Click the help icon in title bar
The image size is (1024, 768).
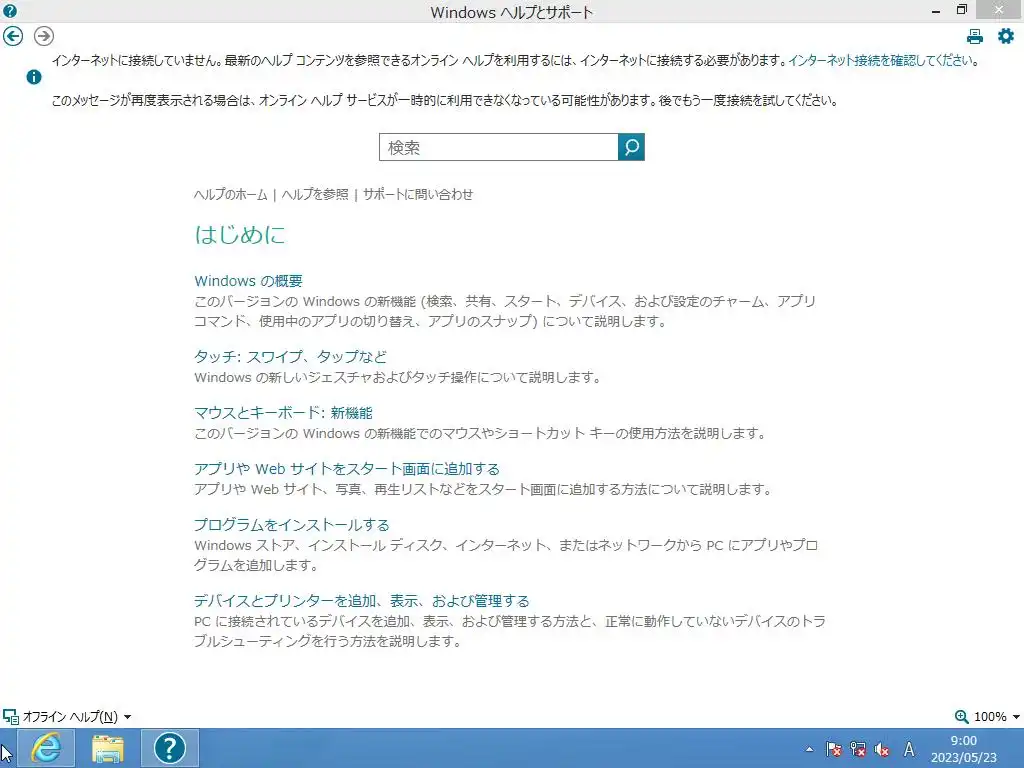coord(10,10)
